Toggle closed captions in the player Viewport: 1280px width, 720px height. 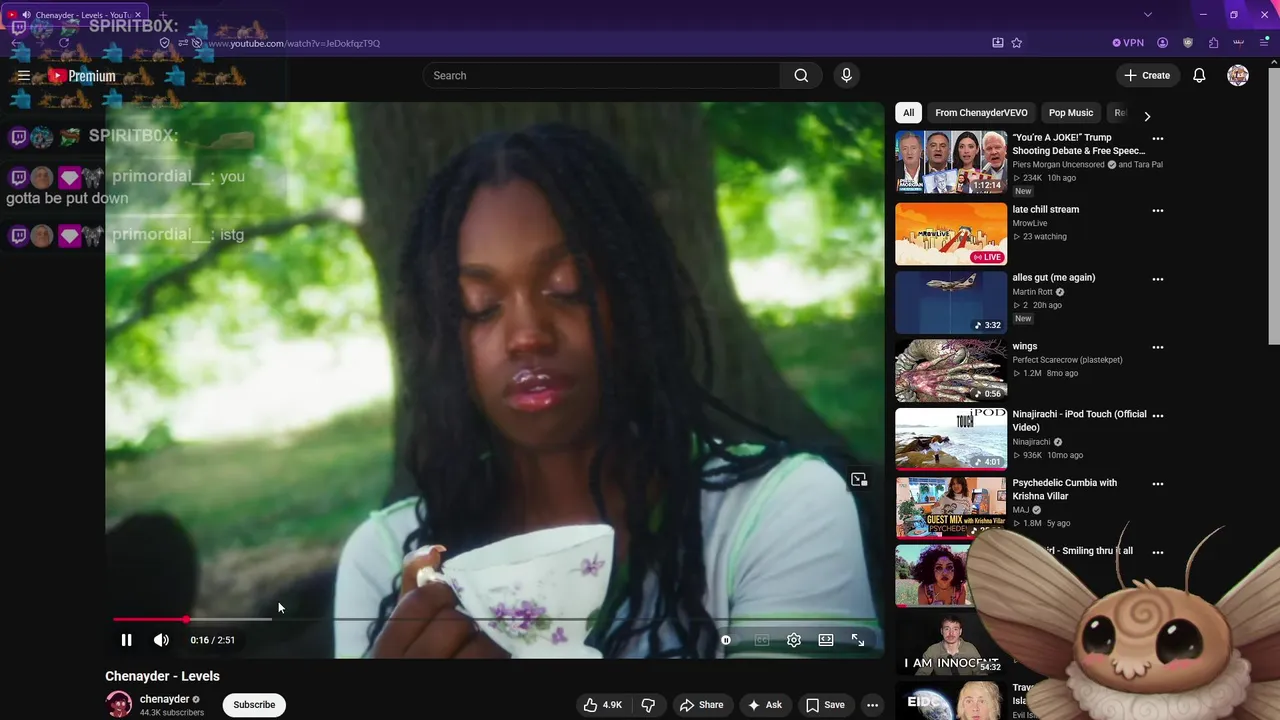[x=762, y=640]
